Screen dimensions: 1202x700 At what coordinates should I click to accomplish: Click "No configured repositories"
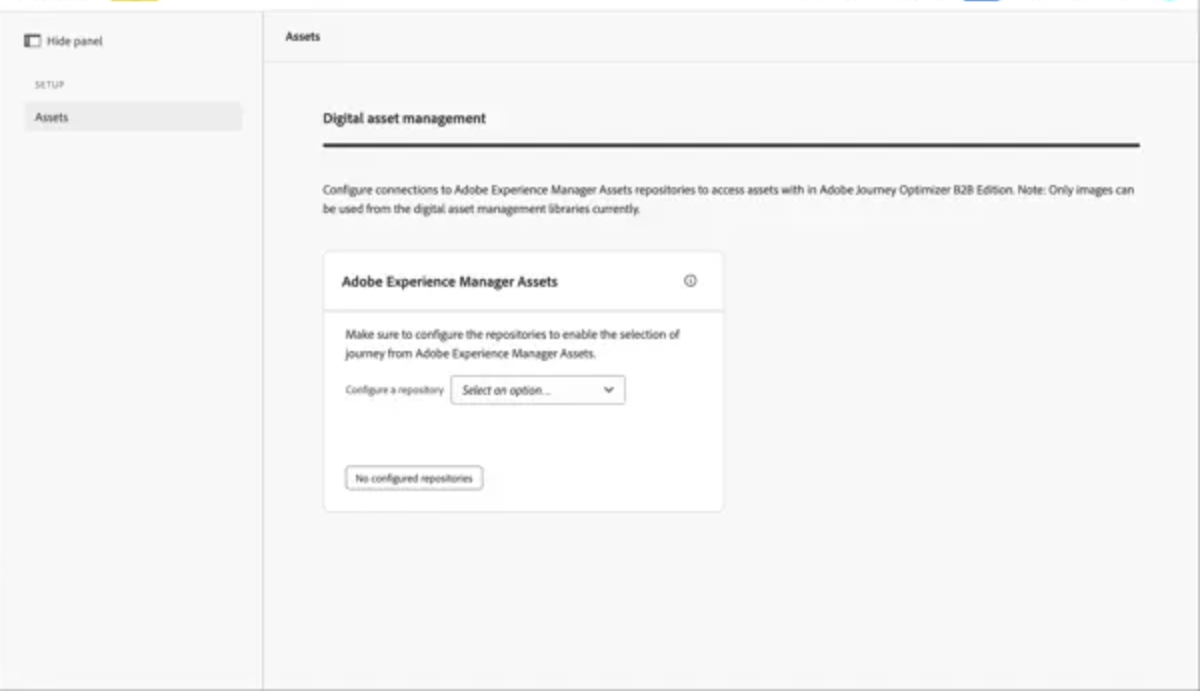point(413,478)
